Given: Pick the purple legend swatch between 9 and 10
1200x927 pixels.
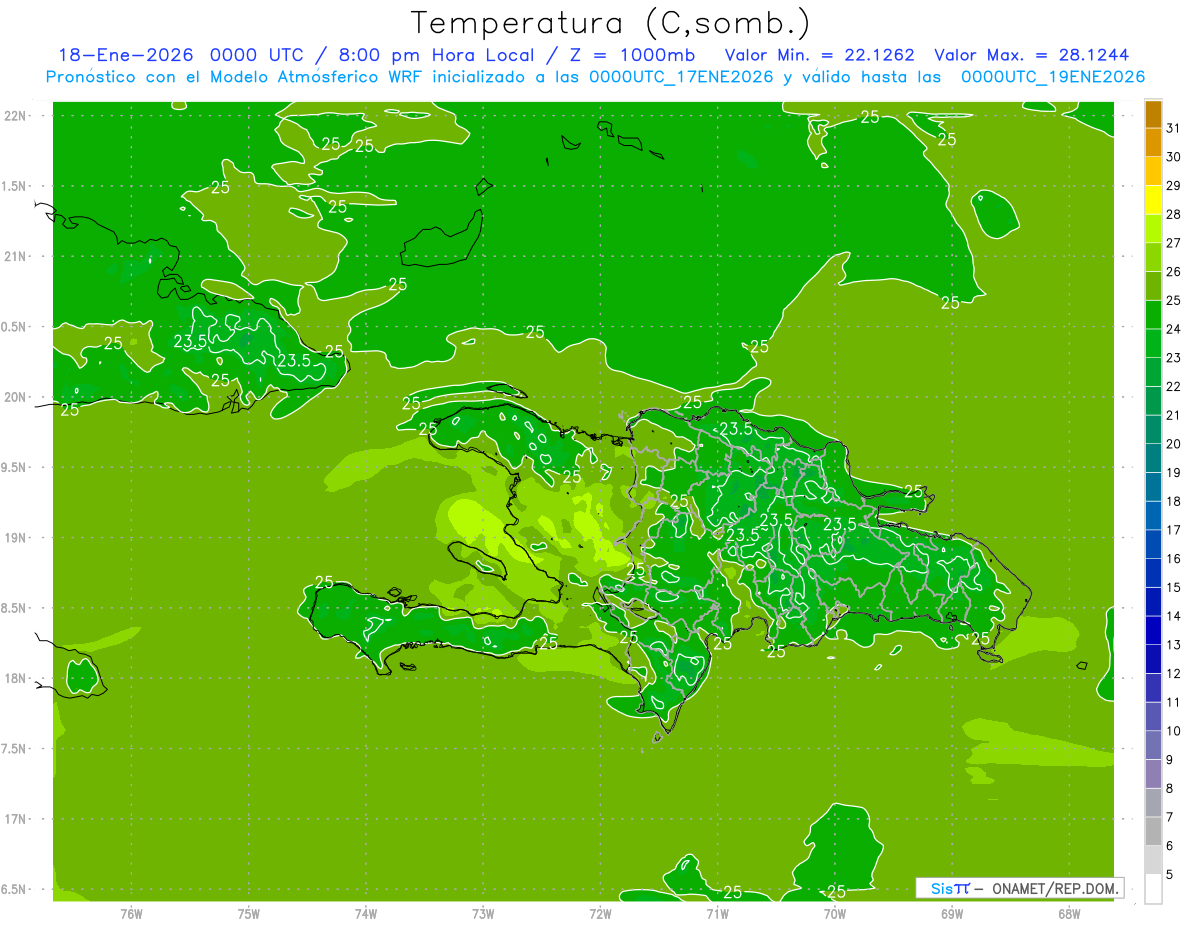Looking at the screenshot, I should 1153,745.
